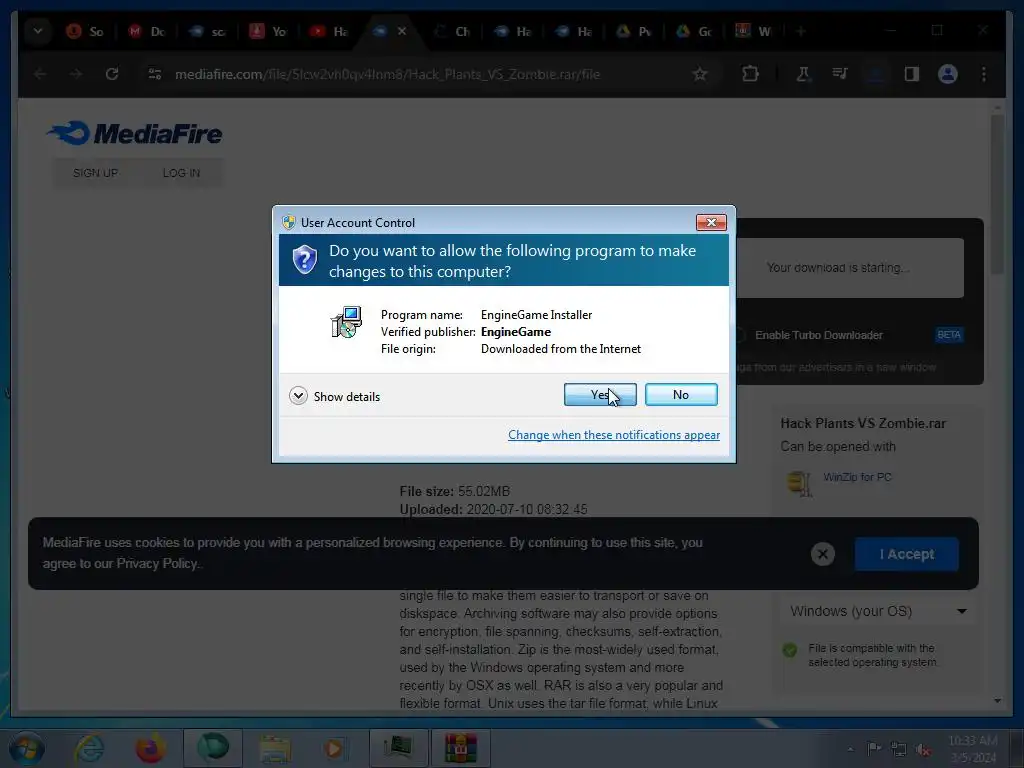
Task: Switch to the YouTube 'Ha' tab
Action: tap(330, 31)
